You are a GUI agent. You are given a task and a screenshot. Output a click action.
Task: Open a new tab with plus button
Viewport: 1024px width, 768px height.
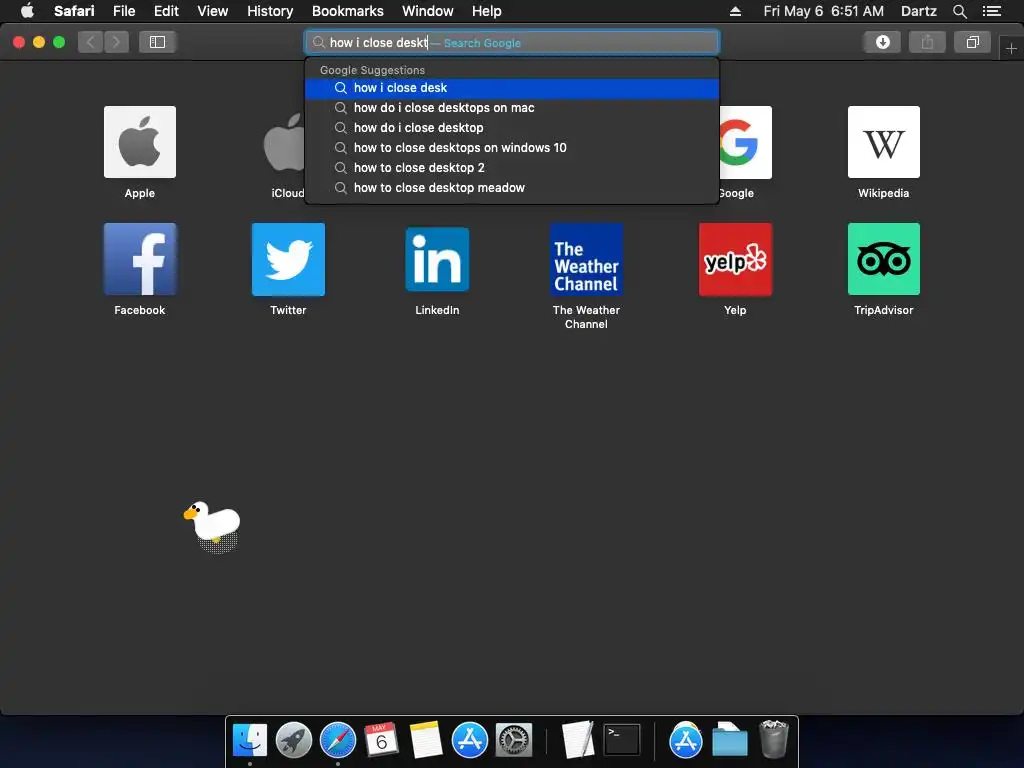point(1011,49)
